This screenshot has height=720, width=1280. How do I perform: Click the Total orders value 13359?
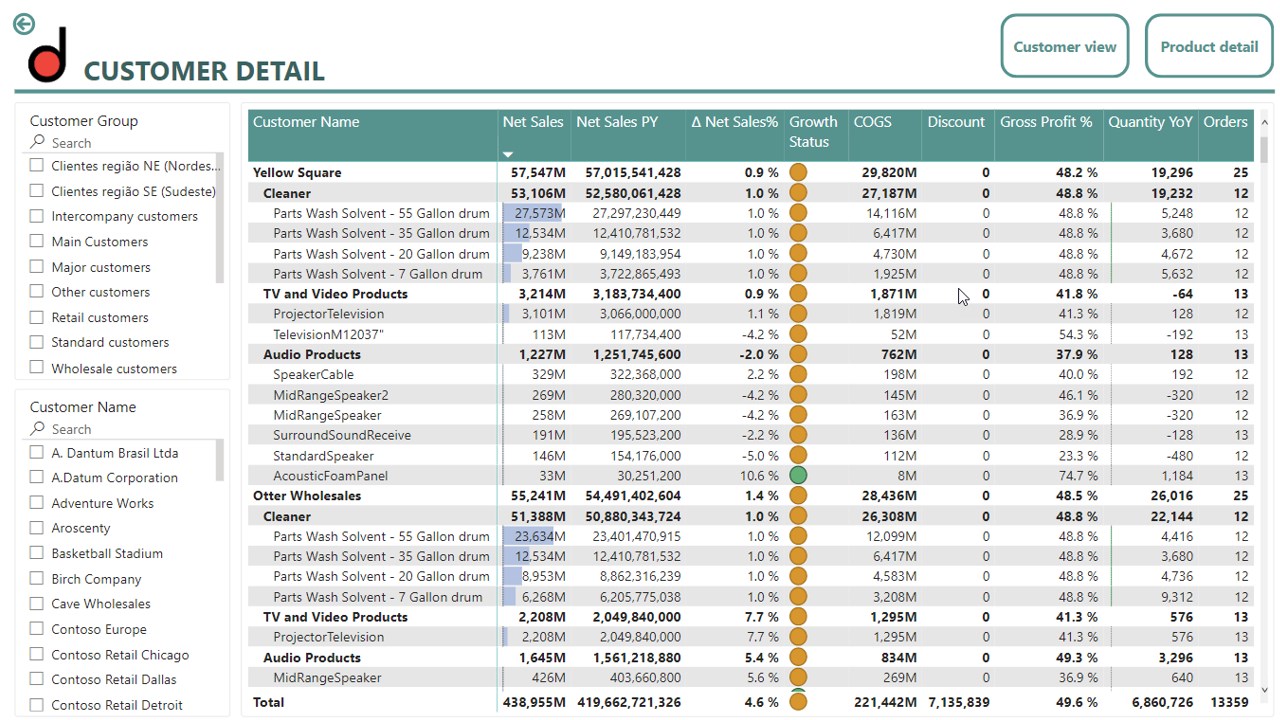[1228, 702]
